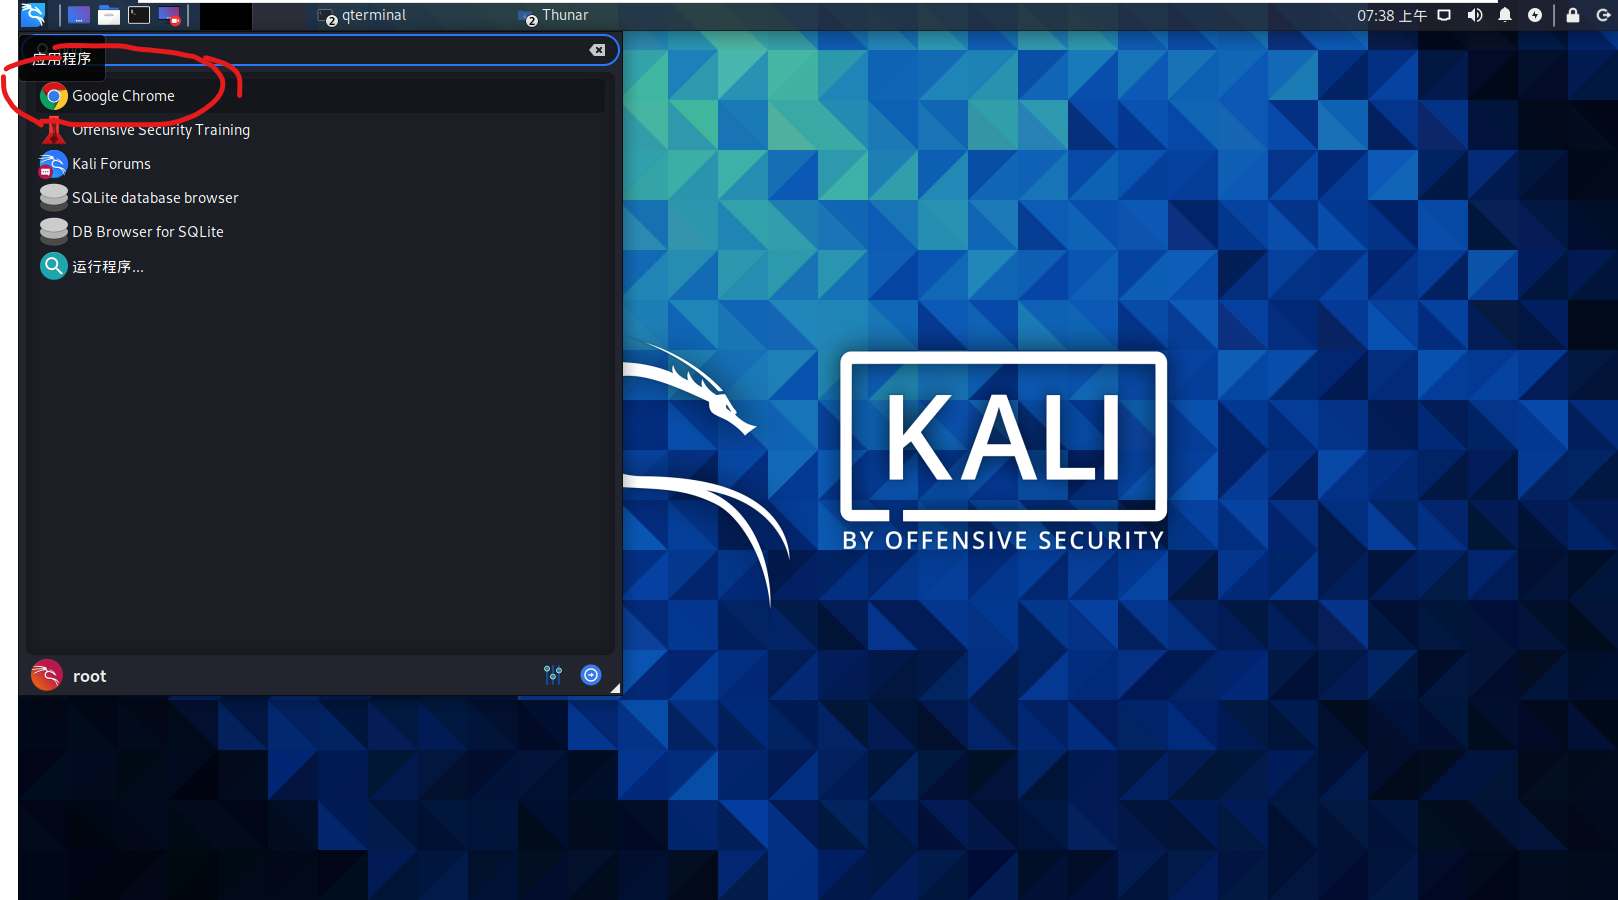Screen dimensions: 1618x900
Task: Click the run program magnifier icon
Action: pyautogui.click(x=54, y=266)
